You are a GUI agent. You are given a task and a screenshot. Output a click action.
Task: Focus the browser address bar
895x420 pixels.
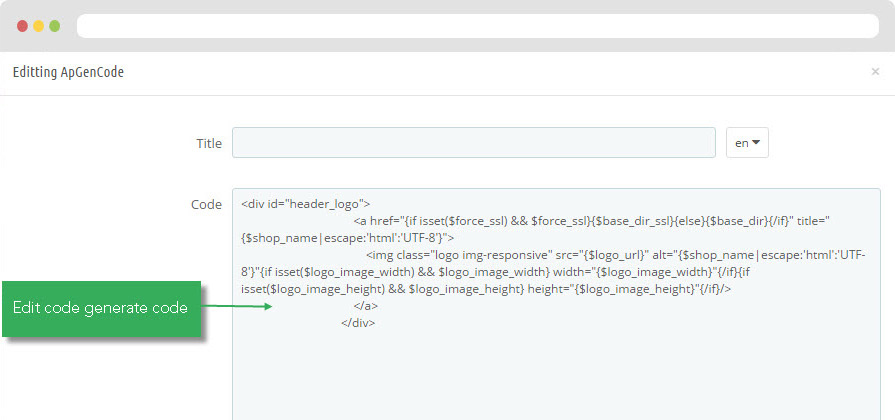[x=478, y=26]
